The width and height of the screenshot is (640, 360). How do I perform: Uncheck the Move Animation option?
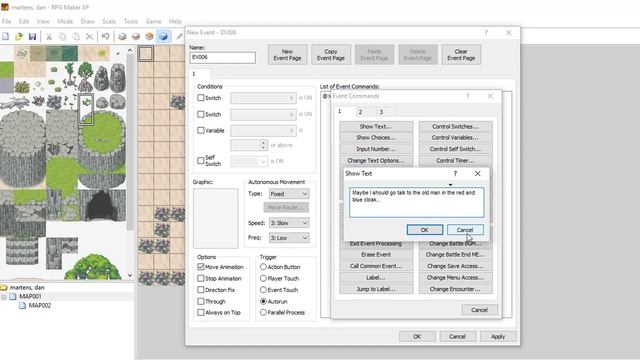200,267
